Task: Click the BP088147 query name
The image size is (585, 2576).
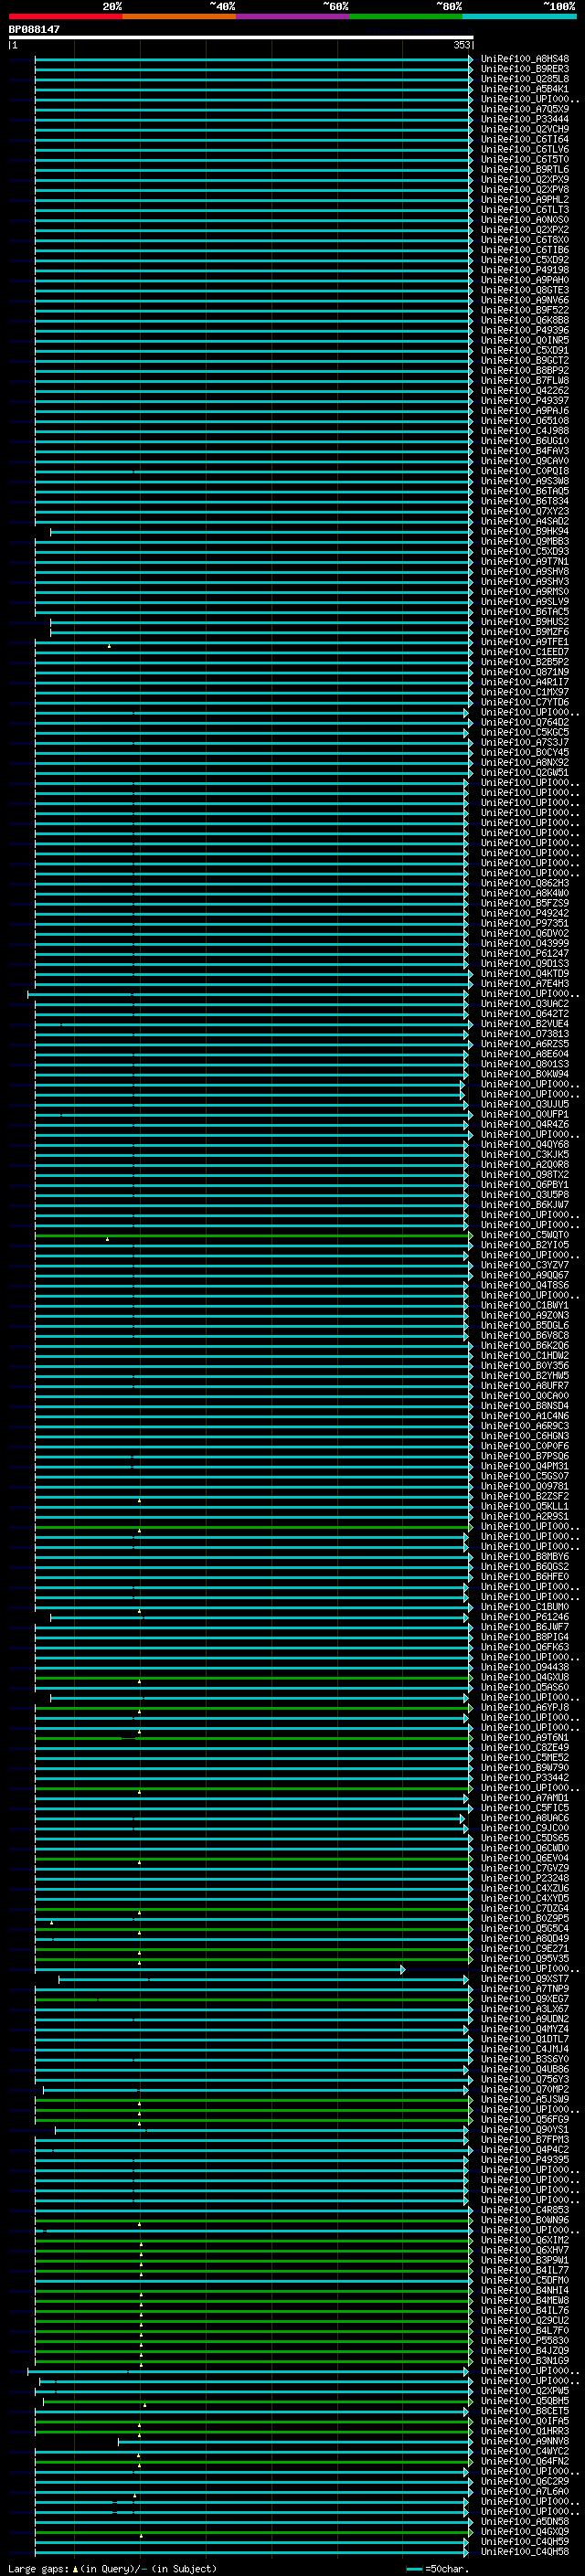Action: tap(34, 30)
